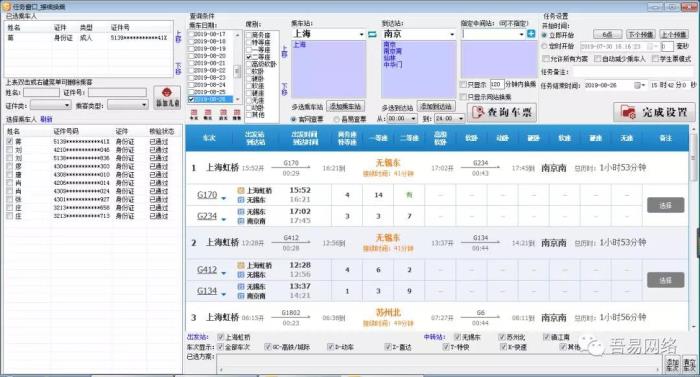Viewport: 700px width, 377px height.
Task: Click the G170 train number link
Action: point(207,195)
